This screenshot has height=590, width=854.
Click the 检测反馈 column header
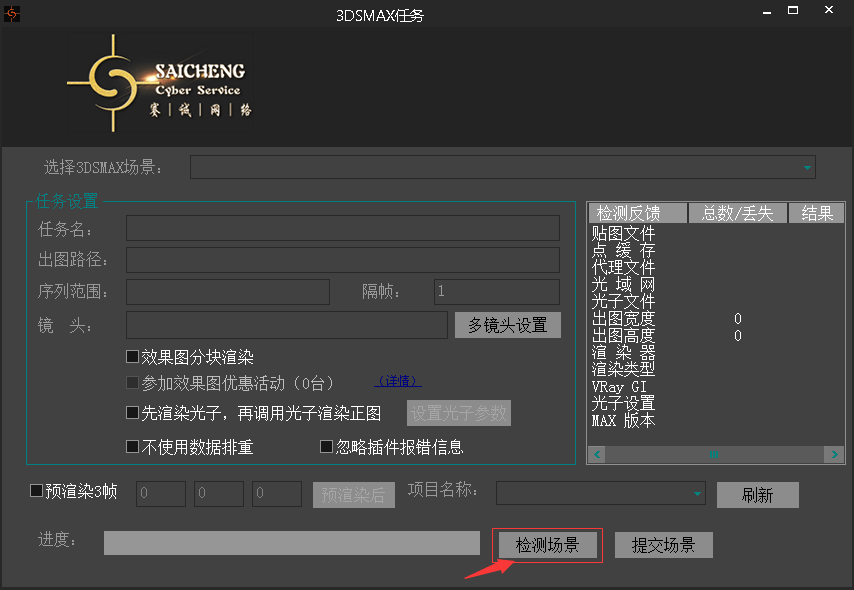(x=637, y=213)
